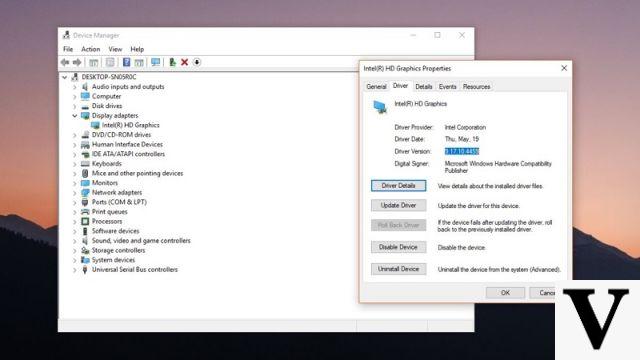Expand Sound, video and game controllers
The image size is (640, 360).
coord(75,241)
